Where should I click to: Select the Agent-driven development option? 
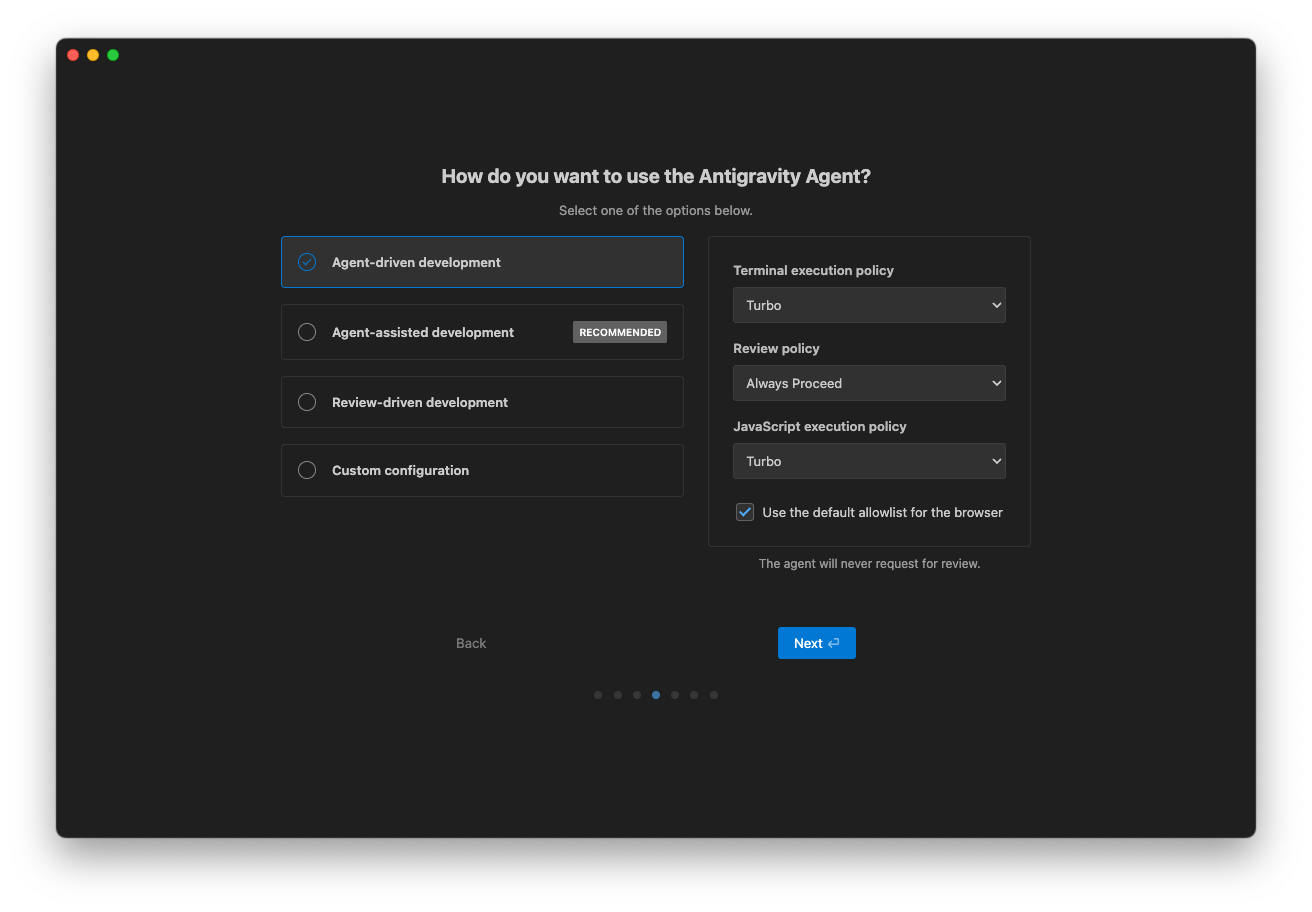coord(481,262)
